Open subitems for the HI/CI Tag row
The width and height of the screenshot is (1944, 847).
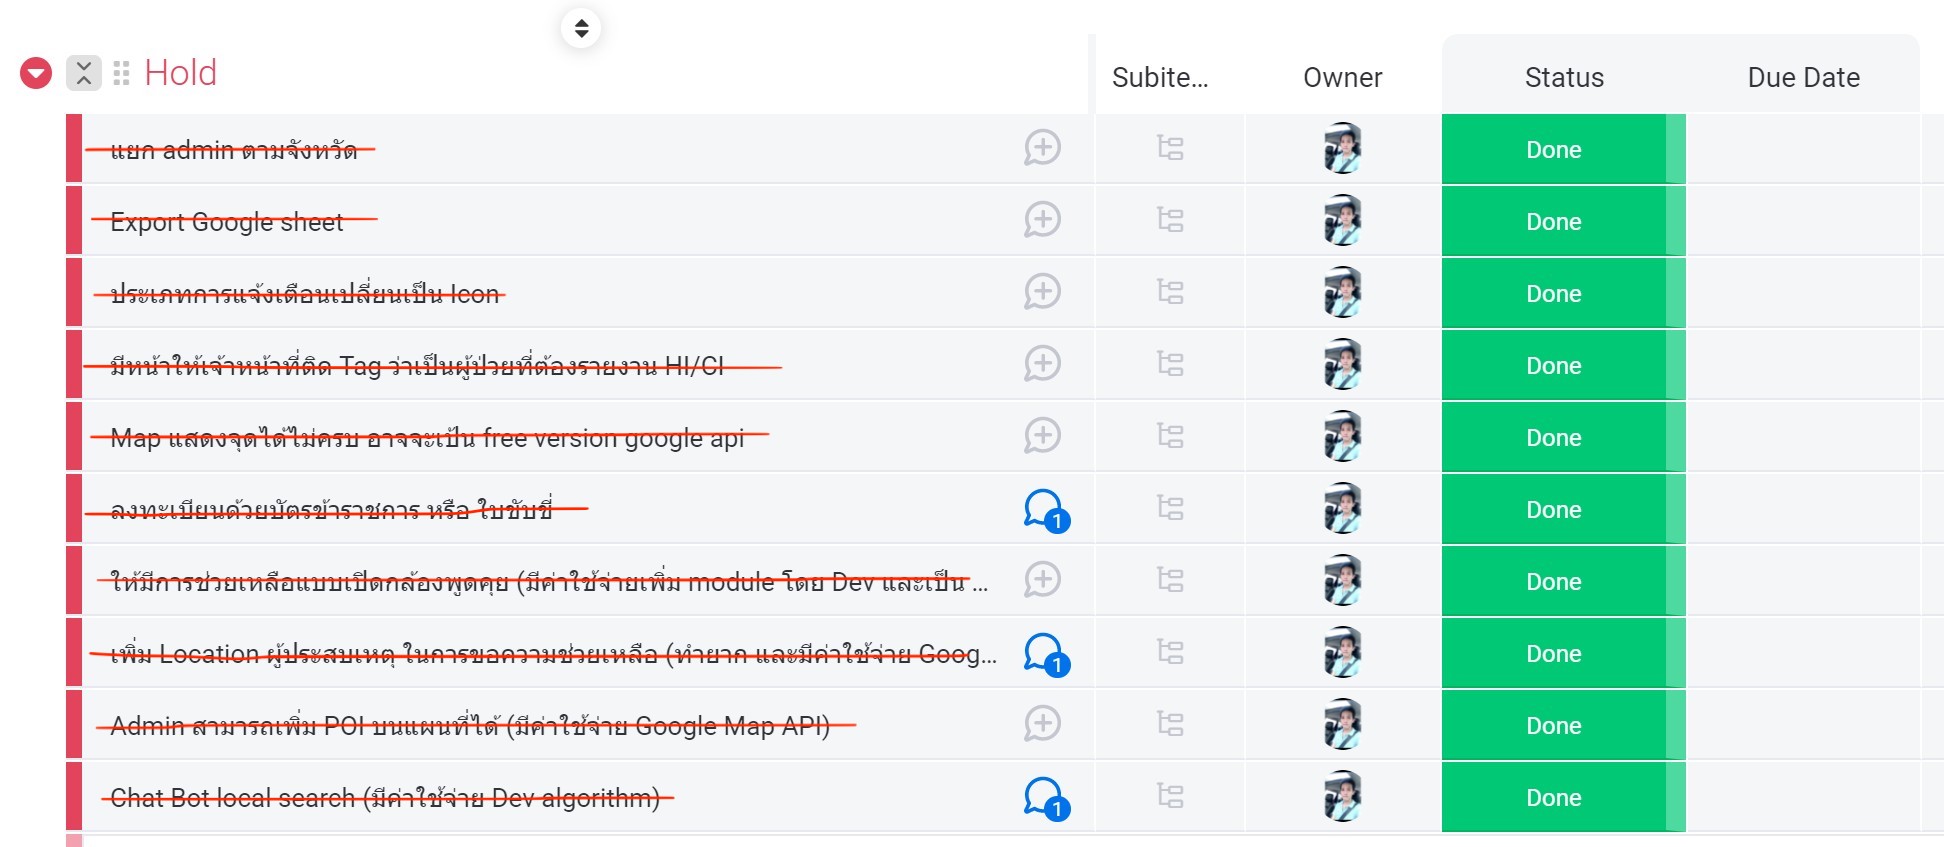pyautogui.click(x=1170, y=364)
